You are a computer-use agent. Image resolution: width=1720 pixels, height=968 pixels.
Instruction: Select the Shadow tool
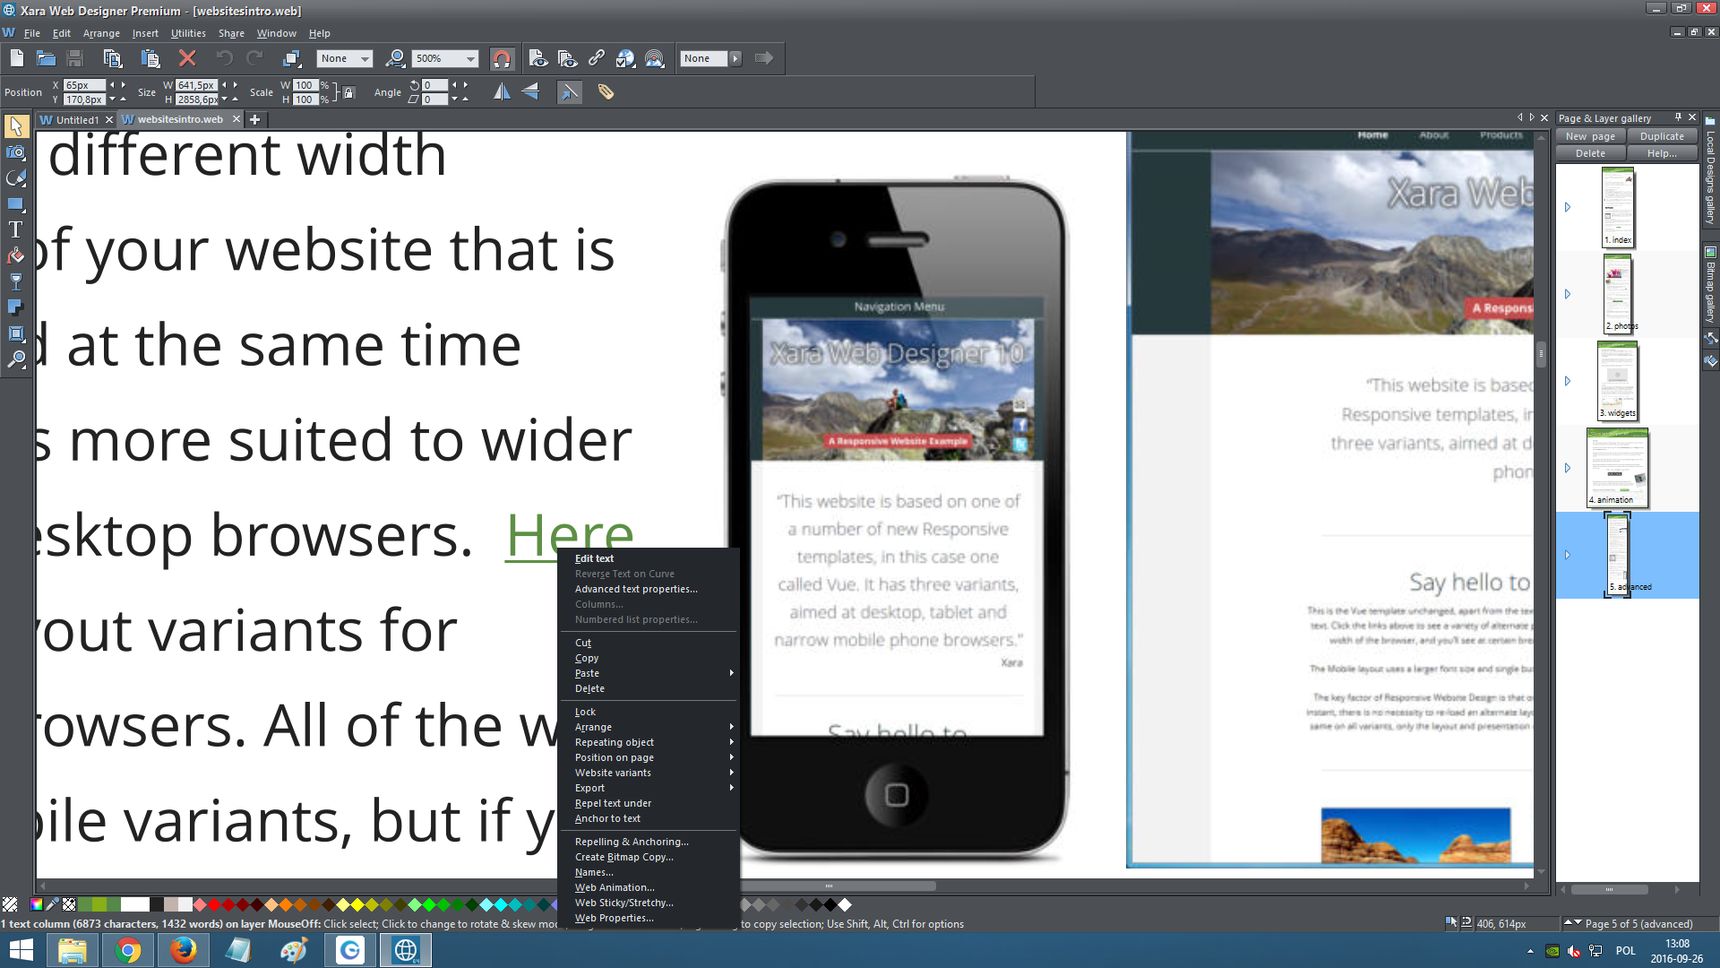[16, 308]
